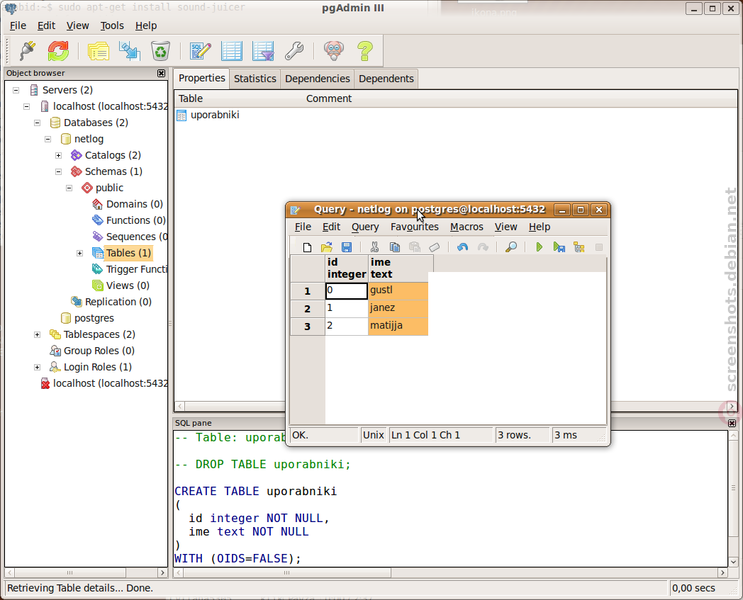This screenshot has height=600, width=743.
Task: Close the SQL pane panel
Action: [732, 423]
